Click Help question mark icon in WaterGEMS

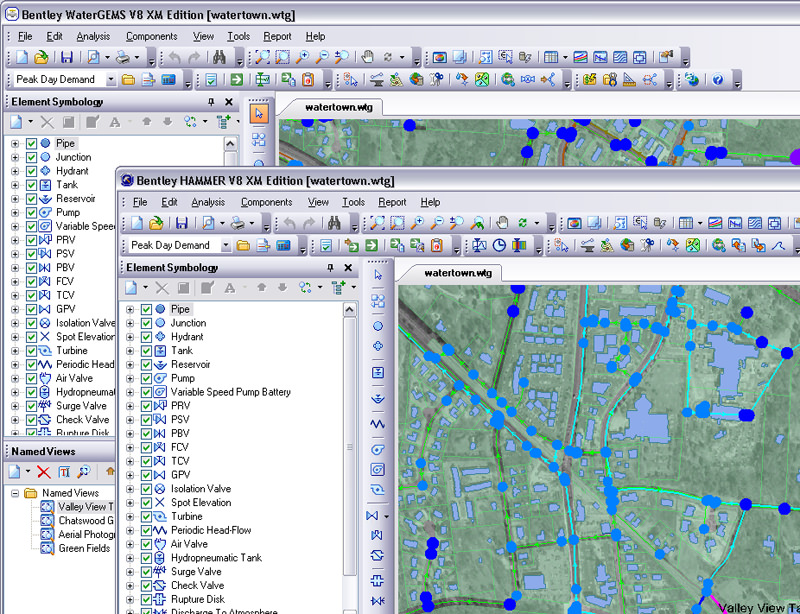[718, 80]
